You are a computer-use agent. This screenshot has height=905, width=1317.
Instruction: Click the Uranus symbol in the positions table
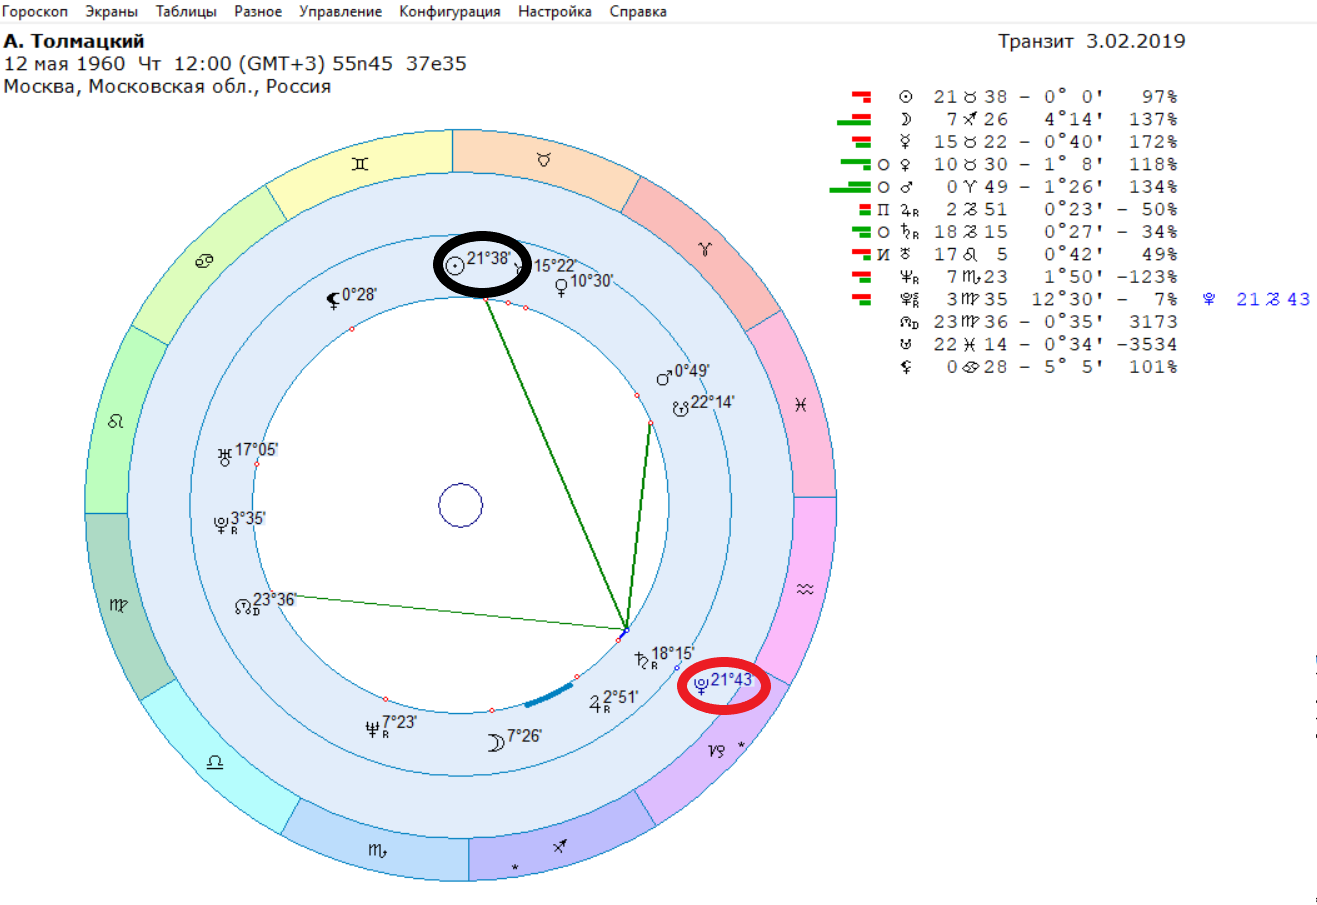pos(906,255)
